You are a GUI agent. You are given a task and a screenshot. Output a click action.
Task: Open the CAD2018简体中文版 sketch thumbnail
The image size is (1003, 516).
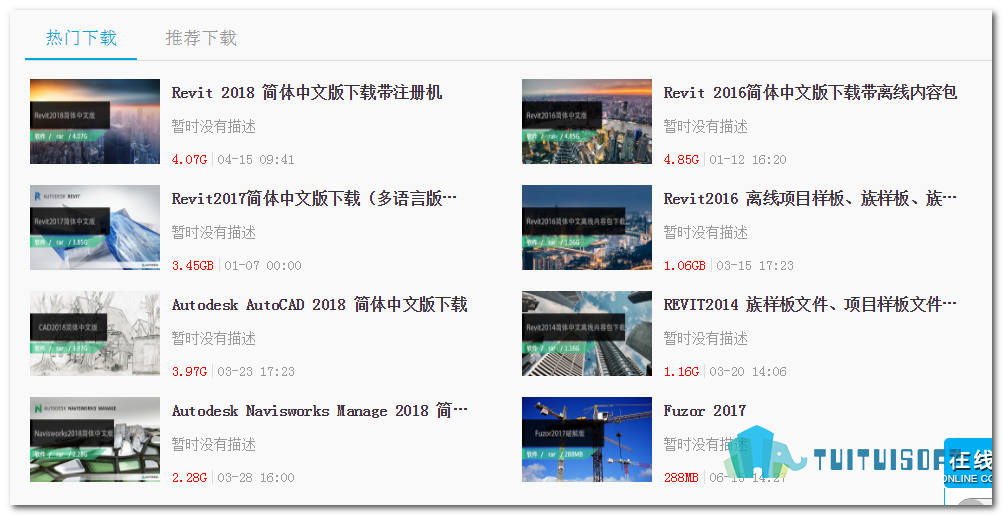tap(95, 333)
